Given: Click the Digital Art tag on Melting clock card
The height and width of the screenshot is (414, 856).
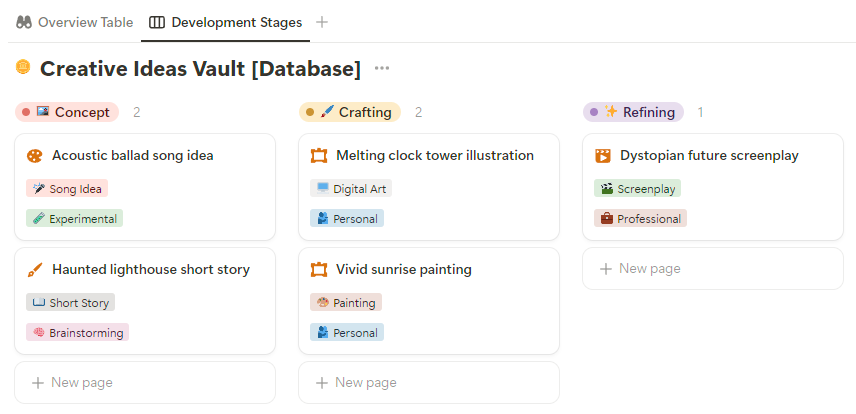Looking at the screenshot, I should point(351,188).
